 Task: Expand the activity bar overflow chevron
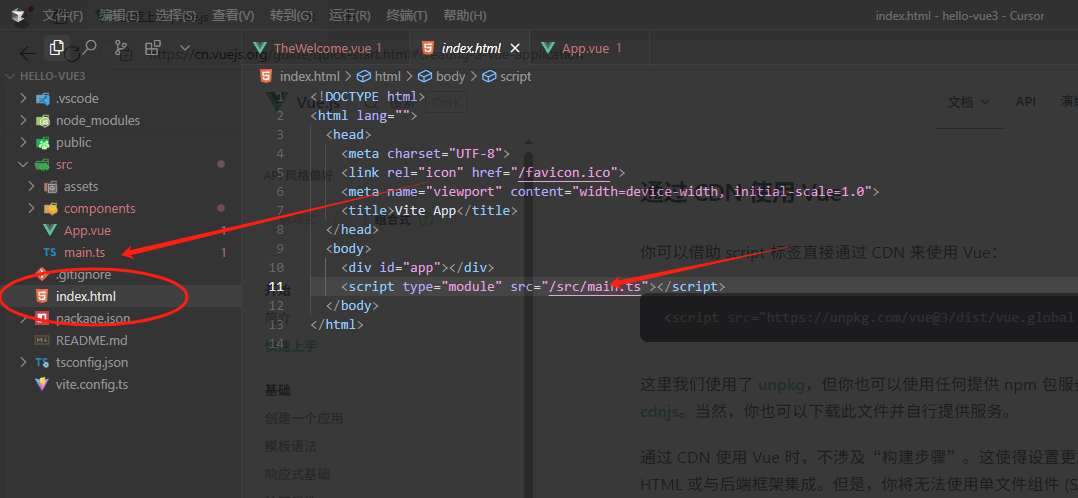[184, 47]
